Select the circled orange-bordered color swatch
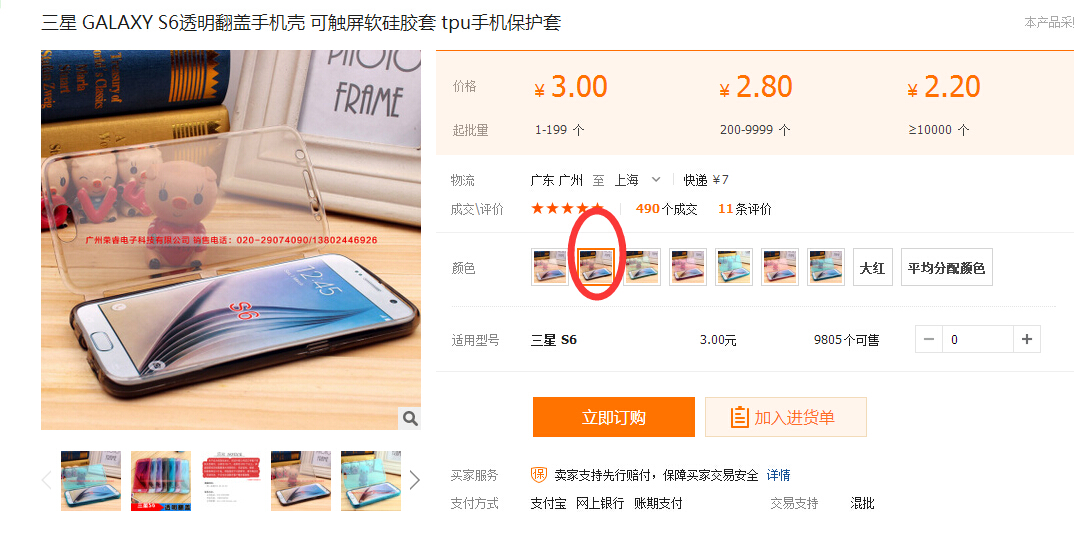This screenshot has height=538, width=1074. point(596,267)
